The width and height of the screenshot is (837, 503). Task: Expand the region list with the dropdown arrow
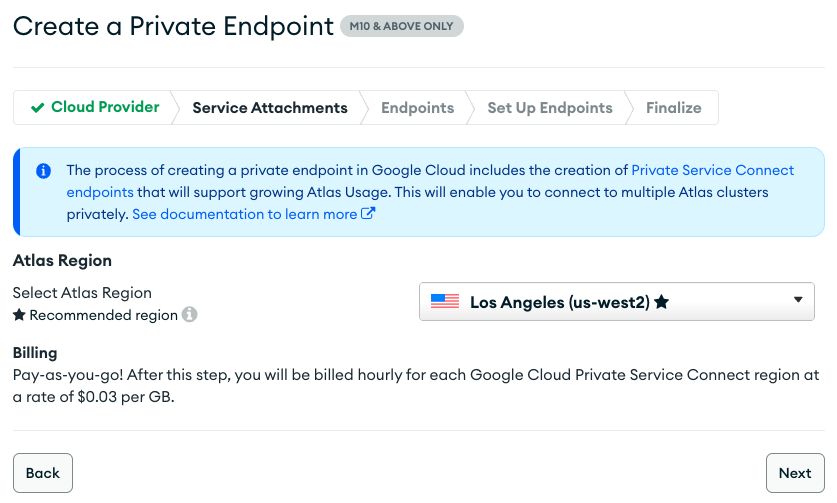(798, 300)
